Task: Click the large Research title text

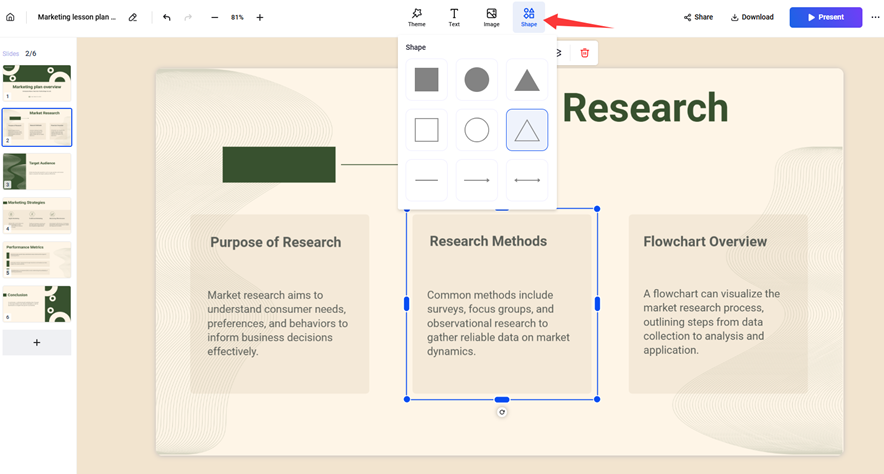Action: (646, 108)
